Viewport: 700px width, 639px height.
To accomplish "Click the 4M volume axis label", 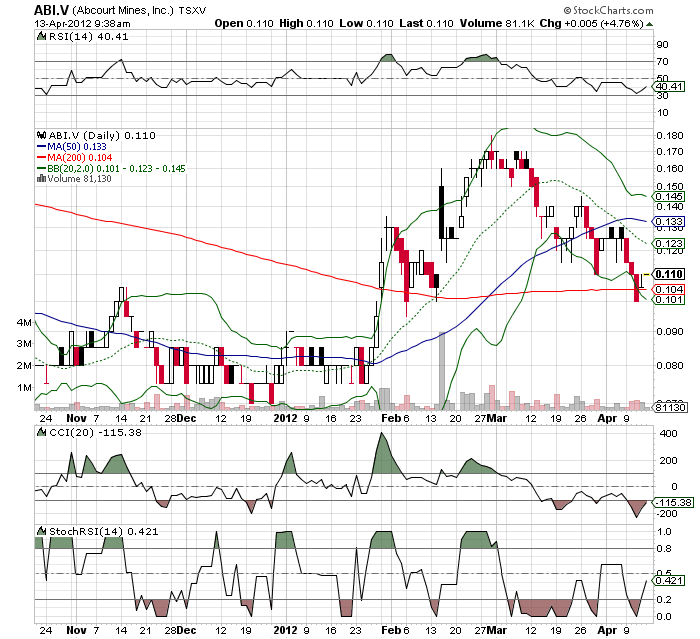I will [x=24, y=322].
